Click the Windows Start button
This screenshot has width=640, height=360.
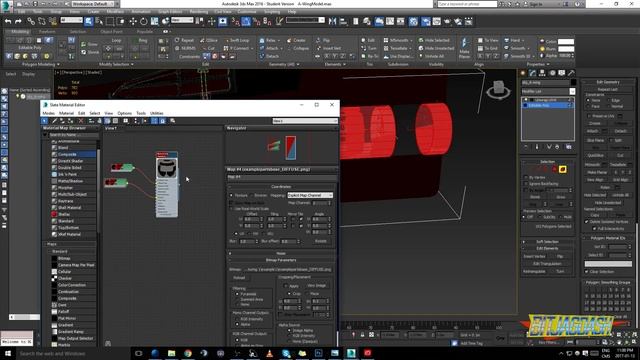click(x=8, y=353)
